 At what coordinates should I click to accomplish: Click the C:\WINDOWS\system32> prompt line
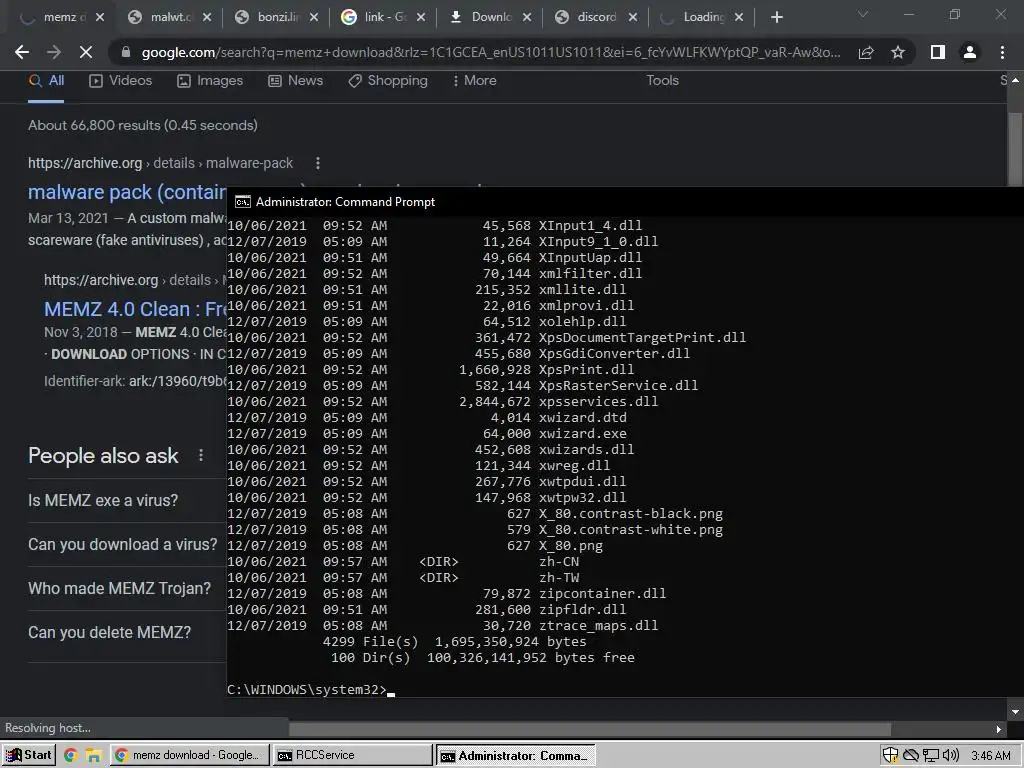pos(311,690)
